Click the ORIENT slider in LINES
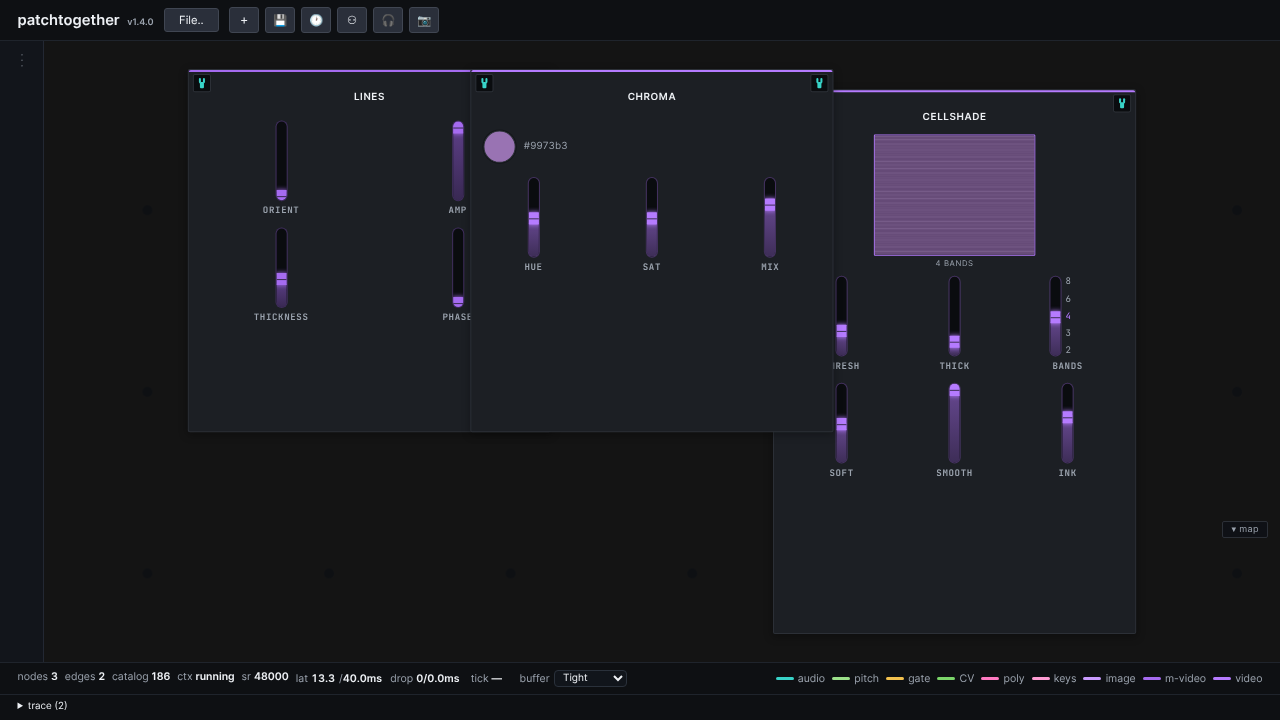This screenshot has height=720, width=1280. click(x=282, y=161)
